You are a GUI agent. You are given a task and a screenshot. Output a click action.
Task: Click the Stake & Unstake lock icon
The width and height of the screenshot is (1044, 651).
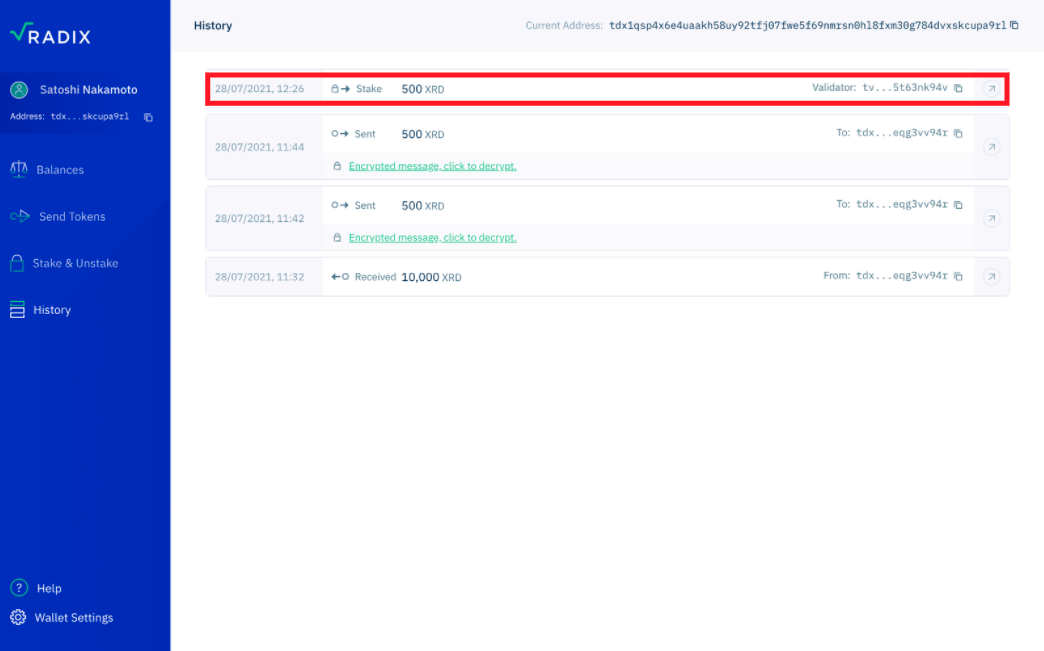tap(17, 263)
